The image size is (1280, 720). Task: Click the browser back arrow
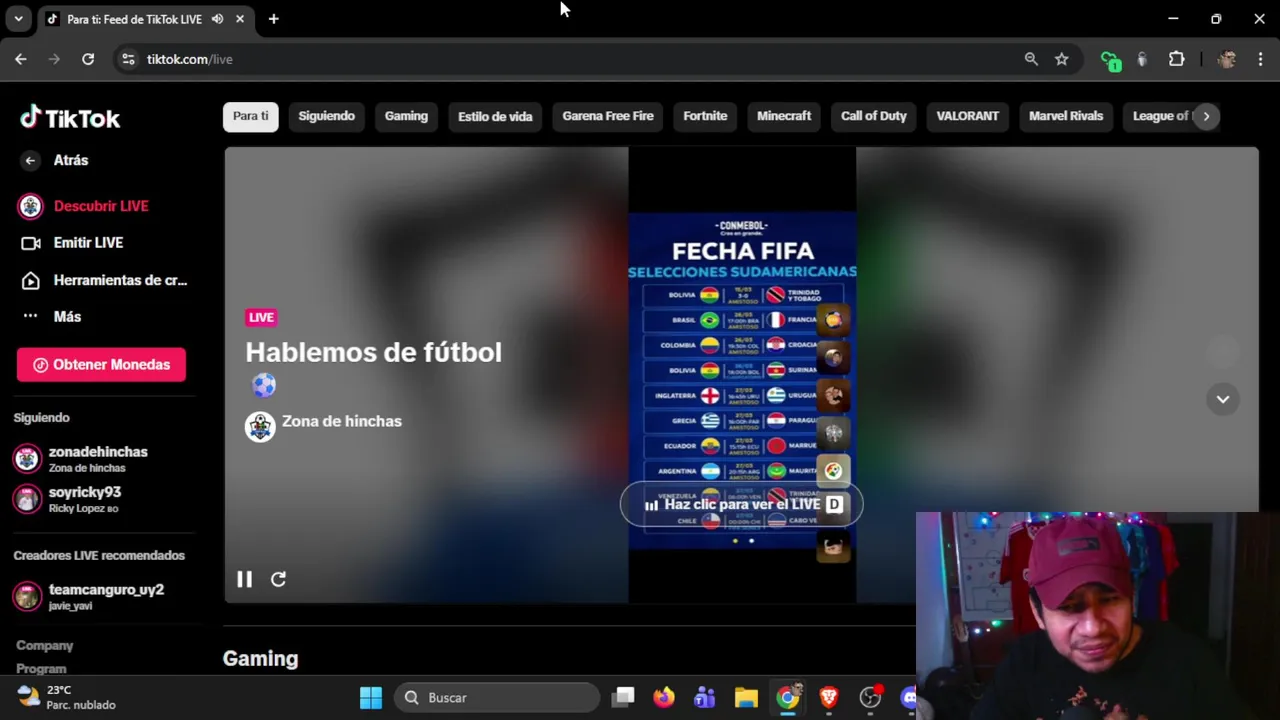click(x=21, y=59)
